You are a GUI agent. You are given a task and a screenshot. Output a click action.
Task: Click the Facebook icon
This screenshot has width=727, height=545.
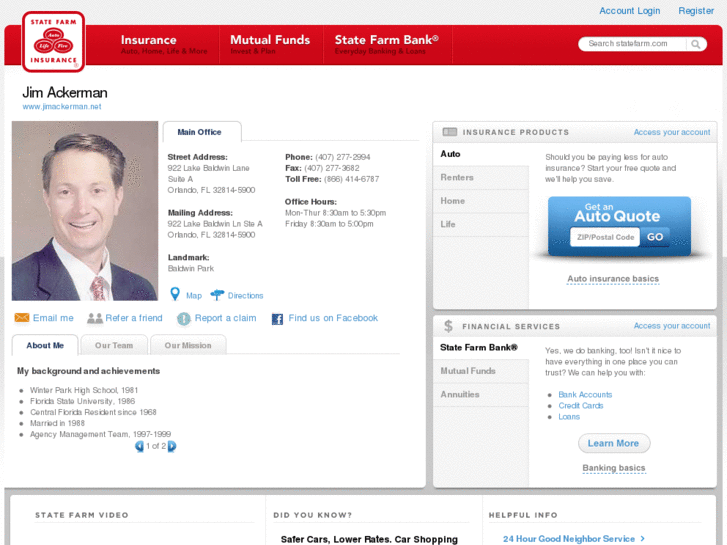[x=277, y=319]
